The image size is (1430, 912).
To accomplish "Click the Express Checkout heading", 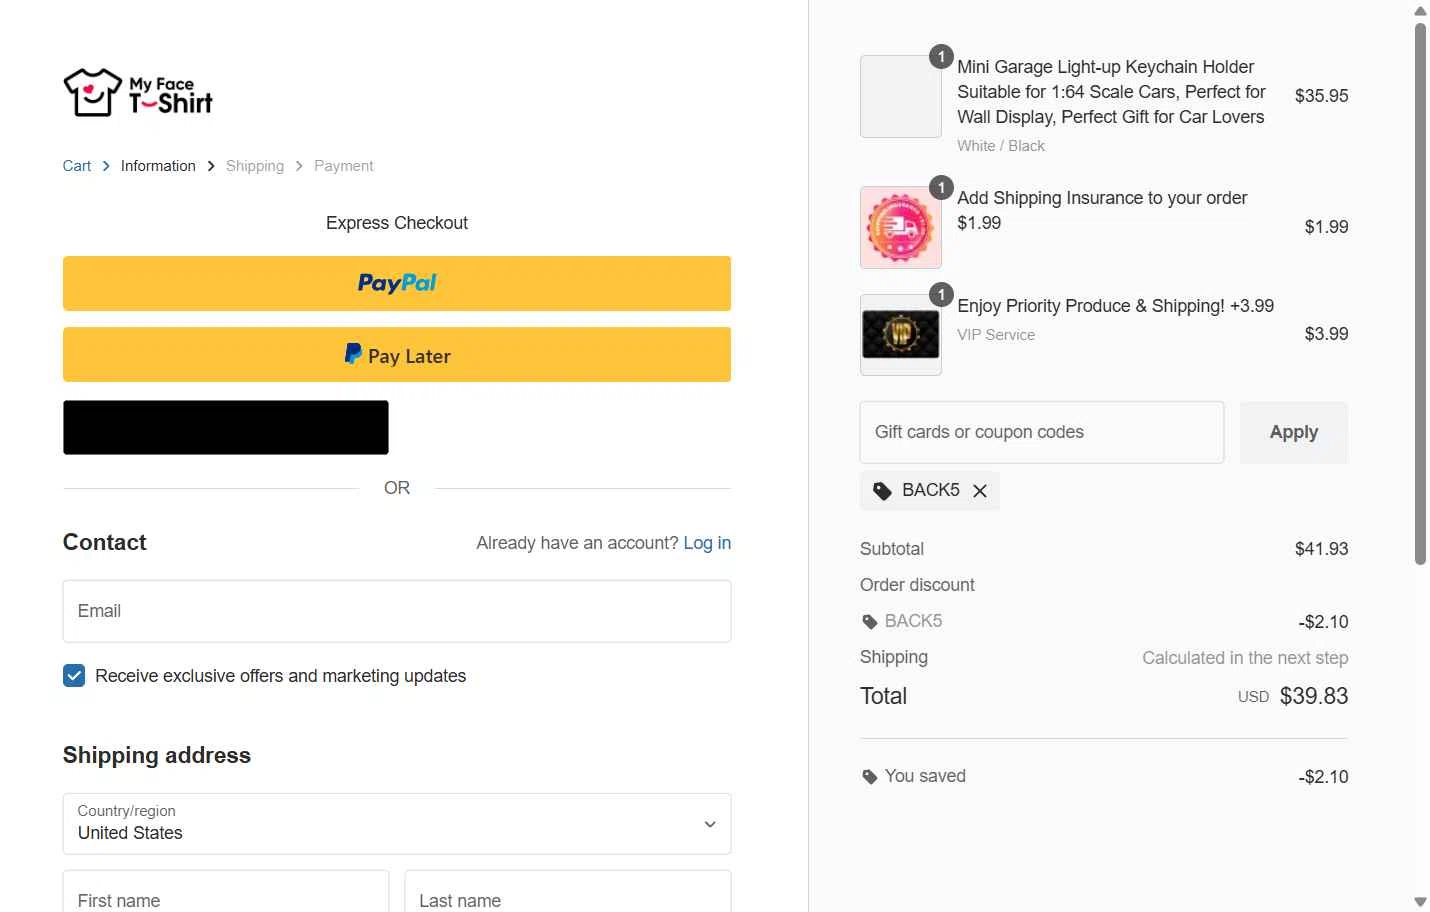I will 397,223.
